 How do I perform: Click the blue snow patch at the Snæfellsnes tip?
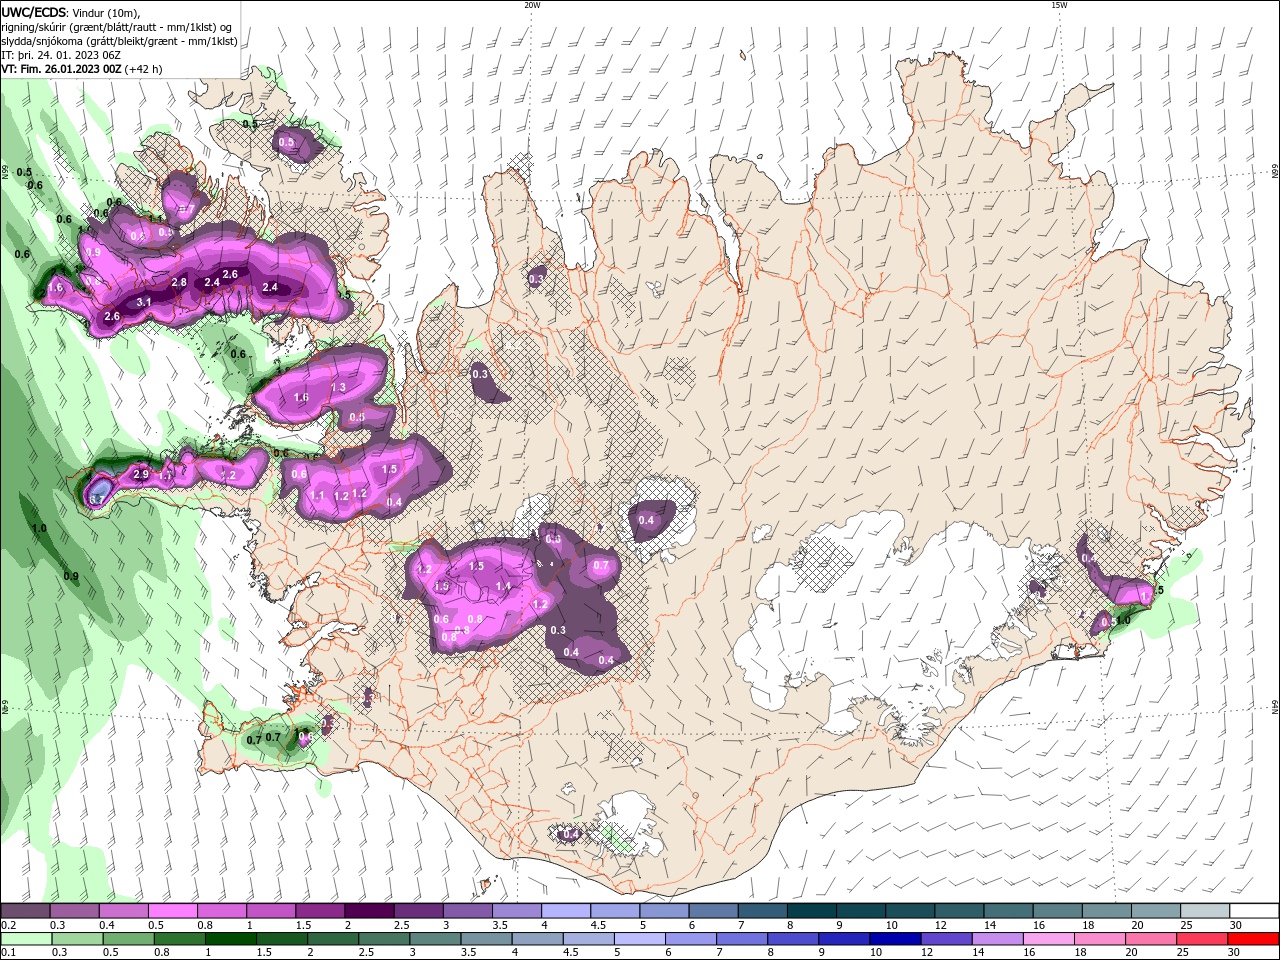[x=98, y=493]
